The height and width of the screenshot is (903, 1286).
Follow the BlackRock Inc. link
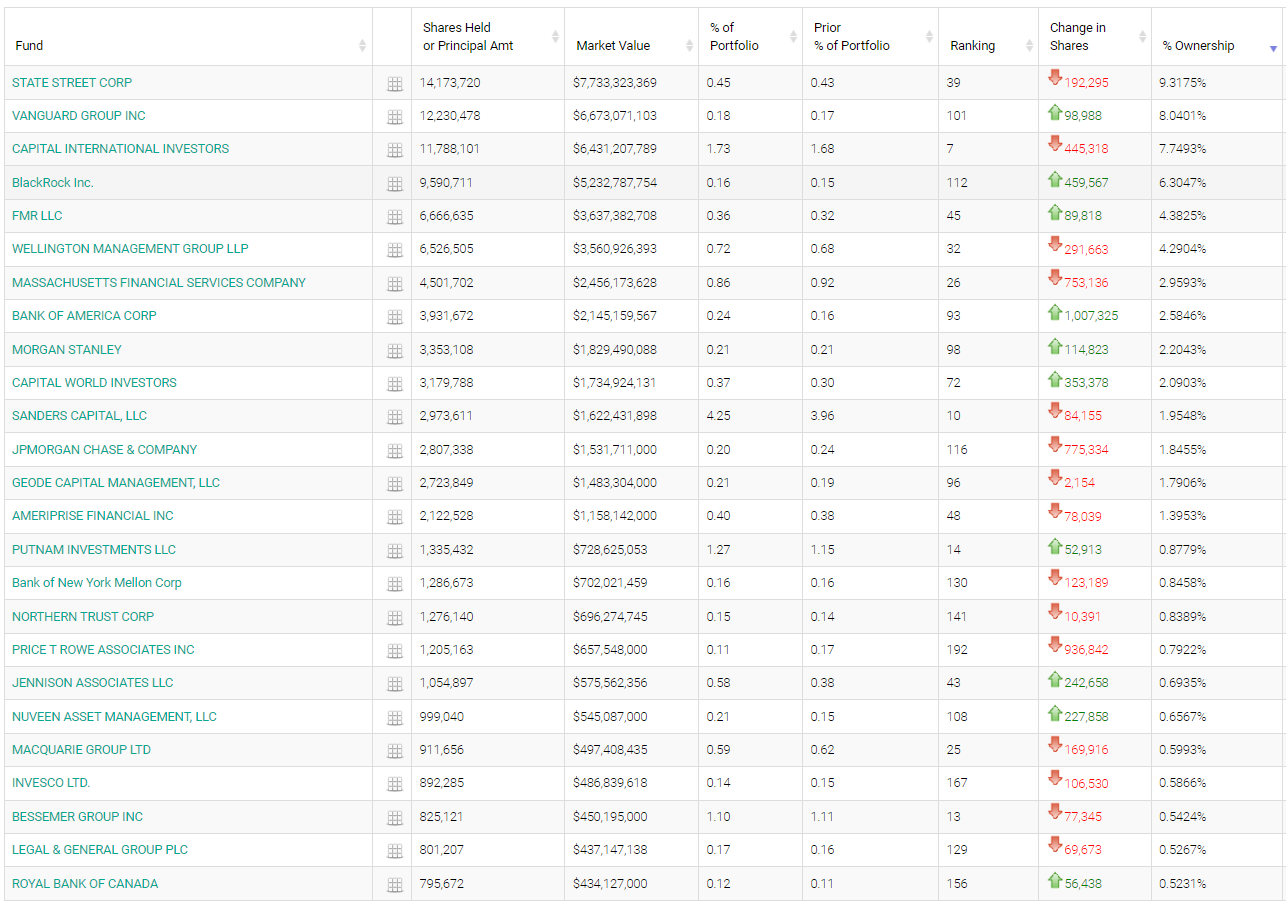[53, 182]
